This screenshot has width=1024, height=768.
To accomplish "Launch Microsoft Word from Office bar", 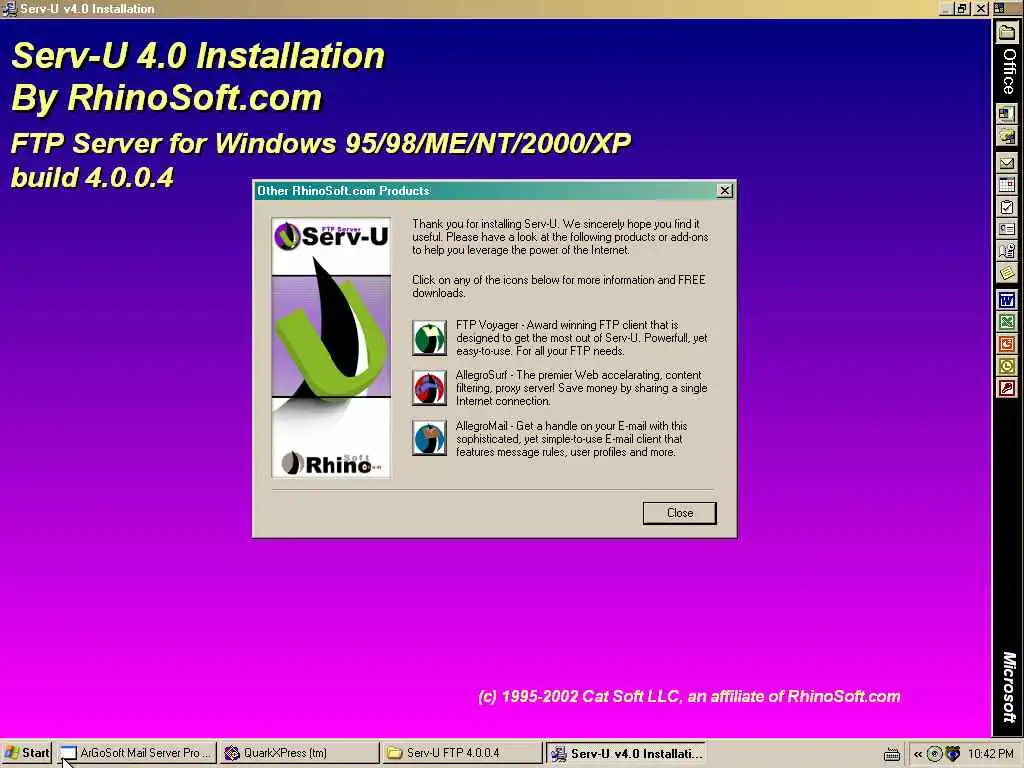I will (x=1006, y=300).
